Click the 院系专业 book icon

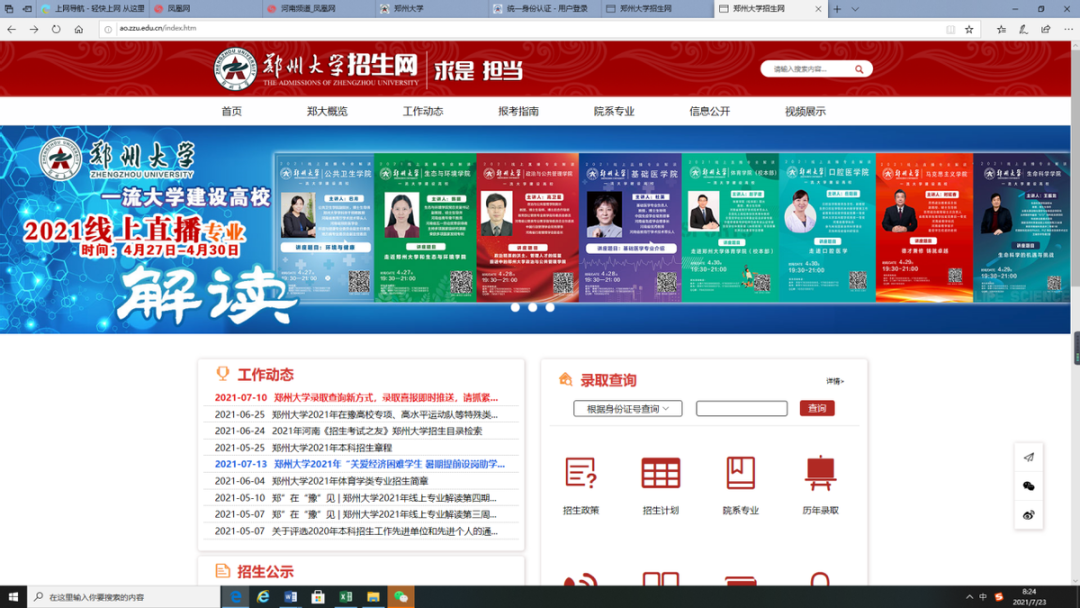tap(740, 475)
